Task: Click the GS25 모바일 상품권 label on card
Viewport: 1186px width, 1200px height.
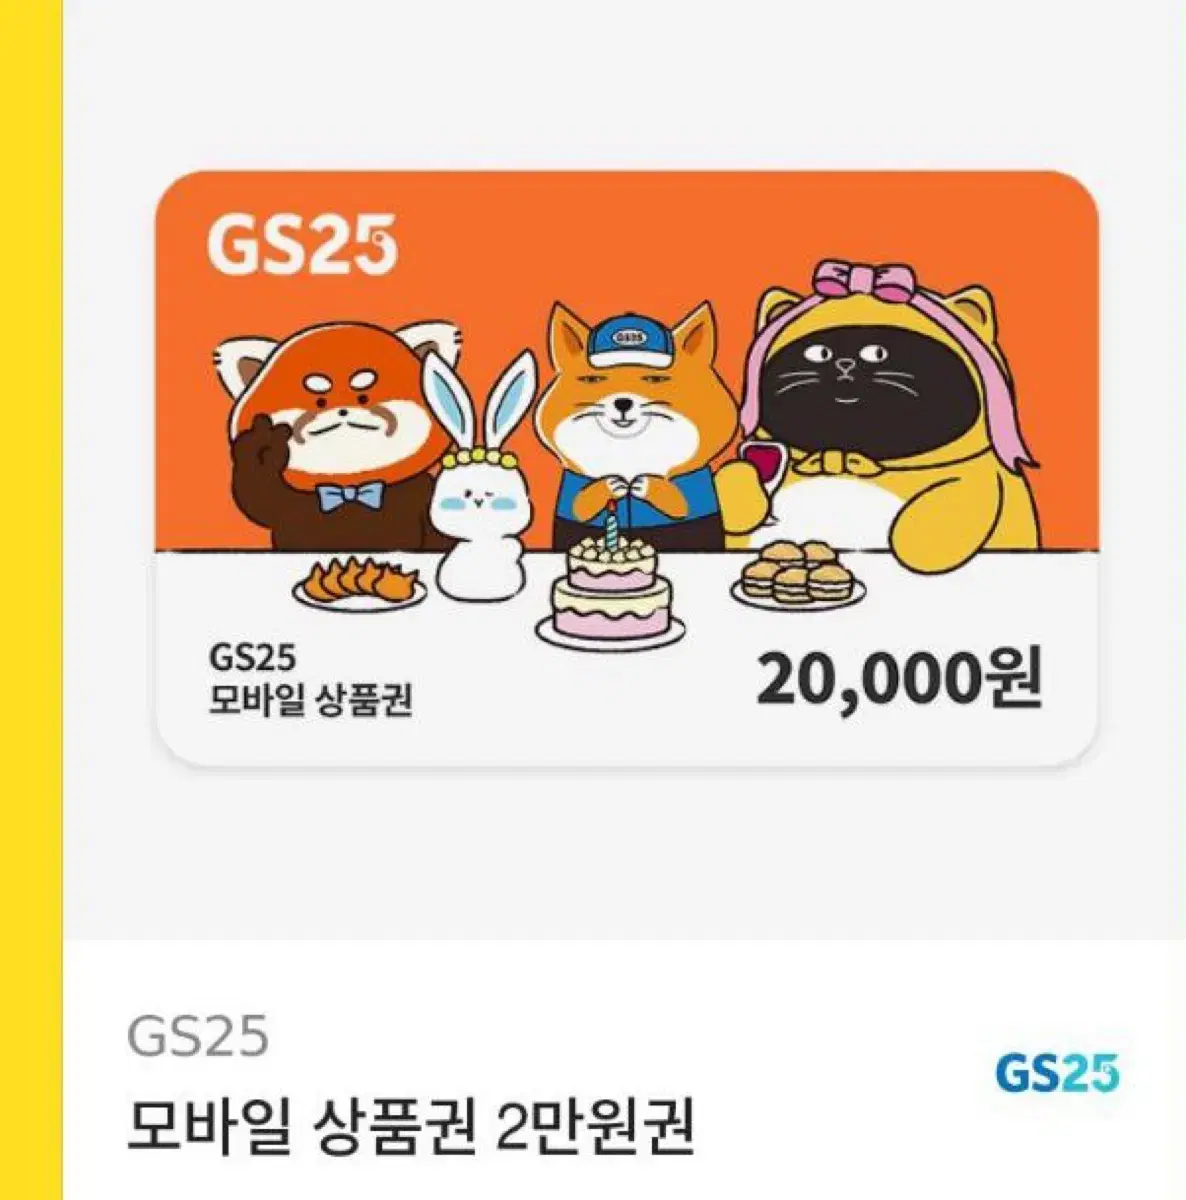Action: pos(310,679)
